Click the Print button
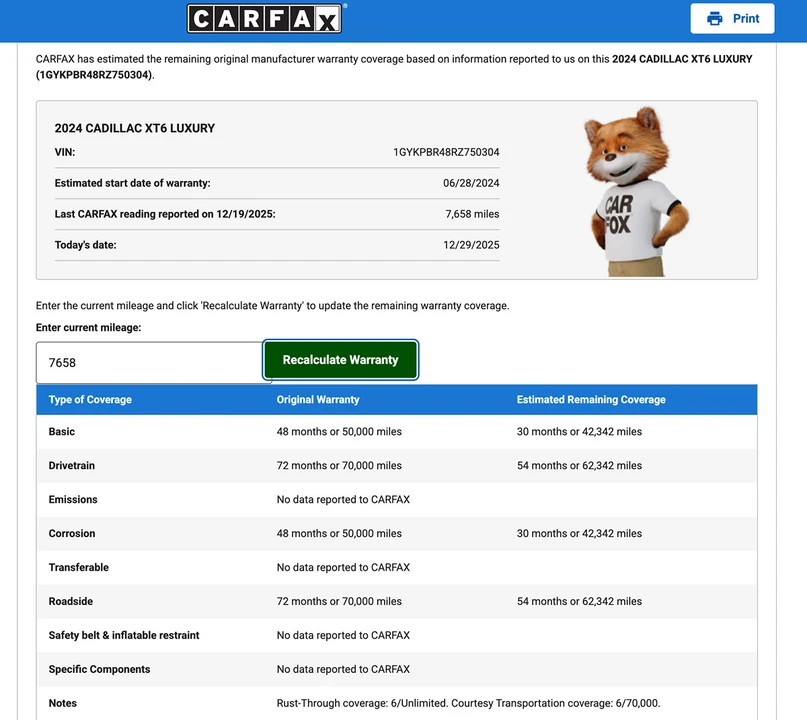Image resolution: width=807 pixels, height=720 pixels. click(732, 19)
